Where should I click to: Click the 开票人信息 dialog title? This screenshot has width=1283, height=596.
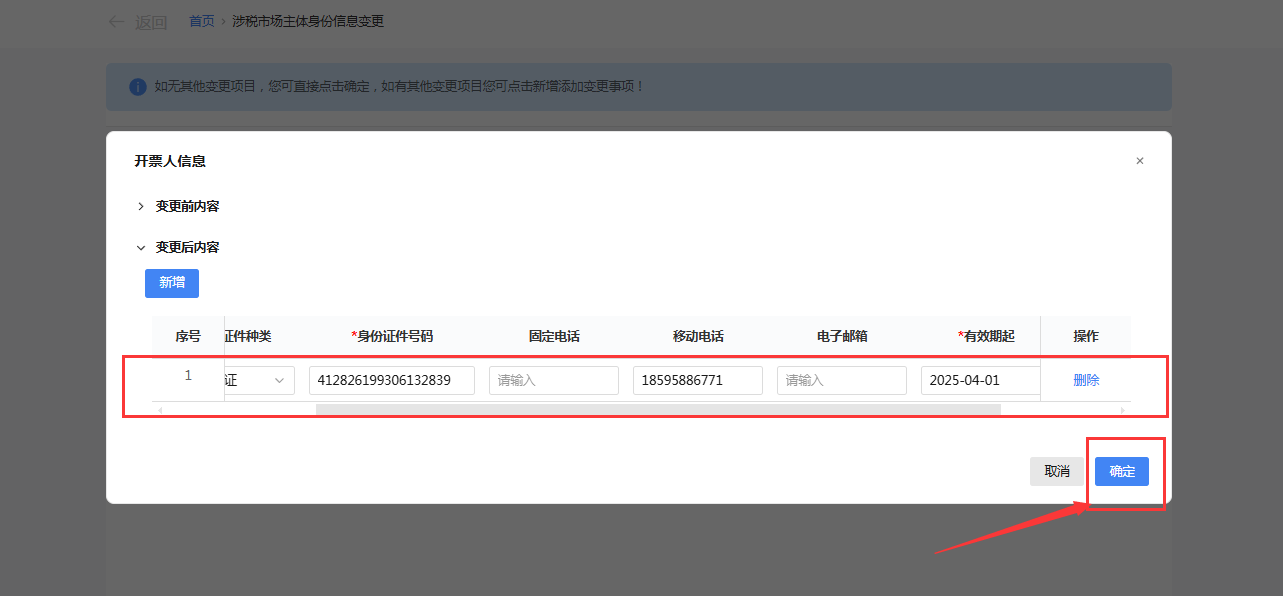click(170, 161)
